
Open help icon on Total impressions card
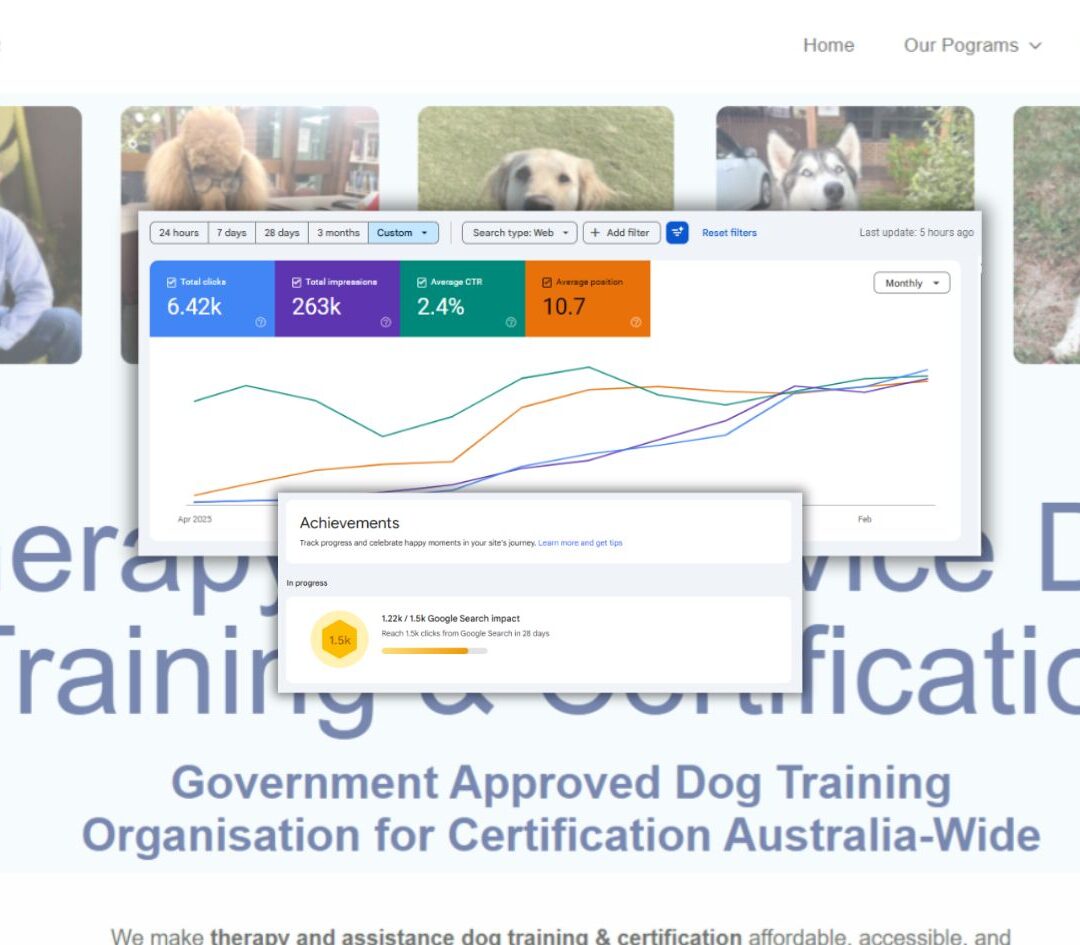(386, 322)
